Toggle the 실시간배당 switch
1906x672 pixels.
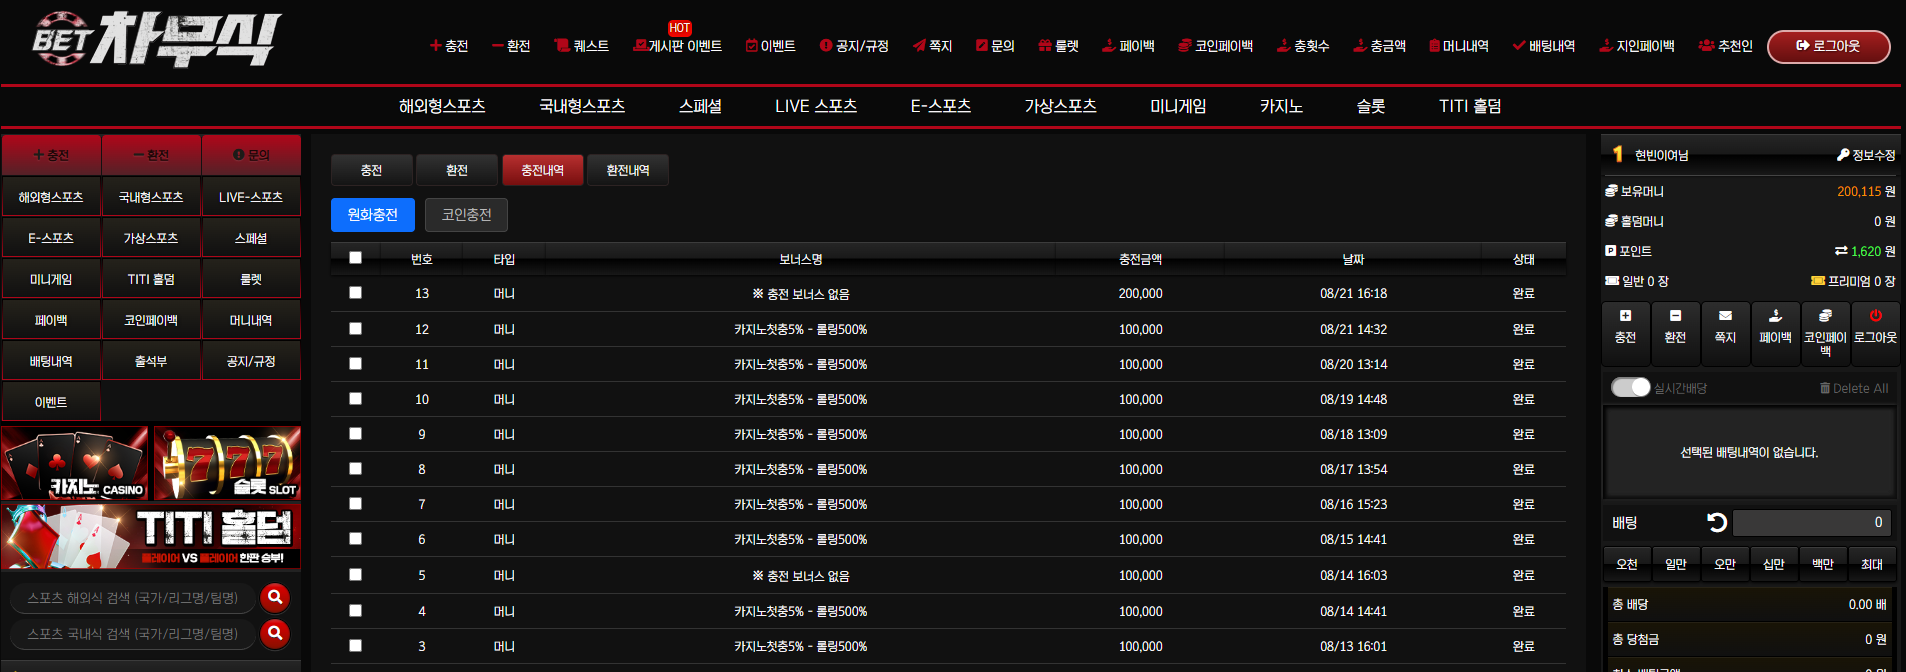[1630, 387]
